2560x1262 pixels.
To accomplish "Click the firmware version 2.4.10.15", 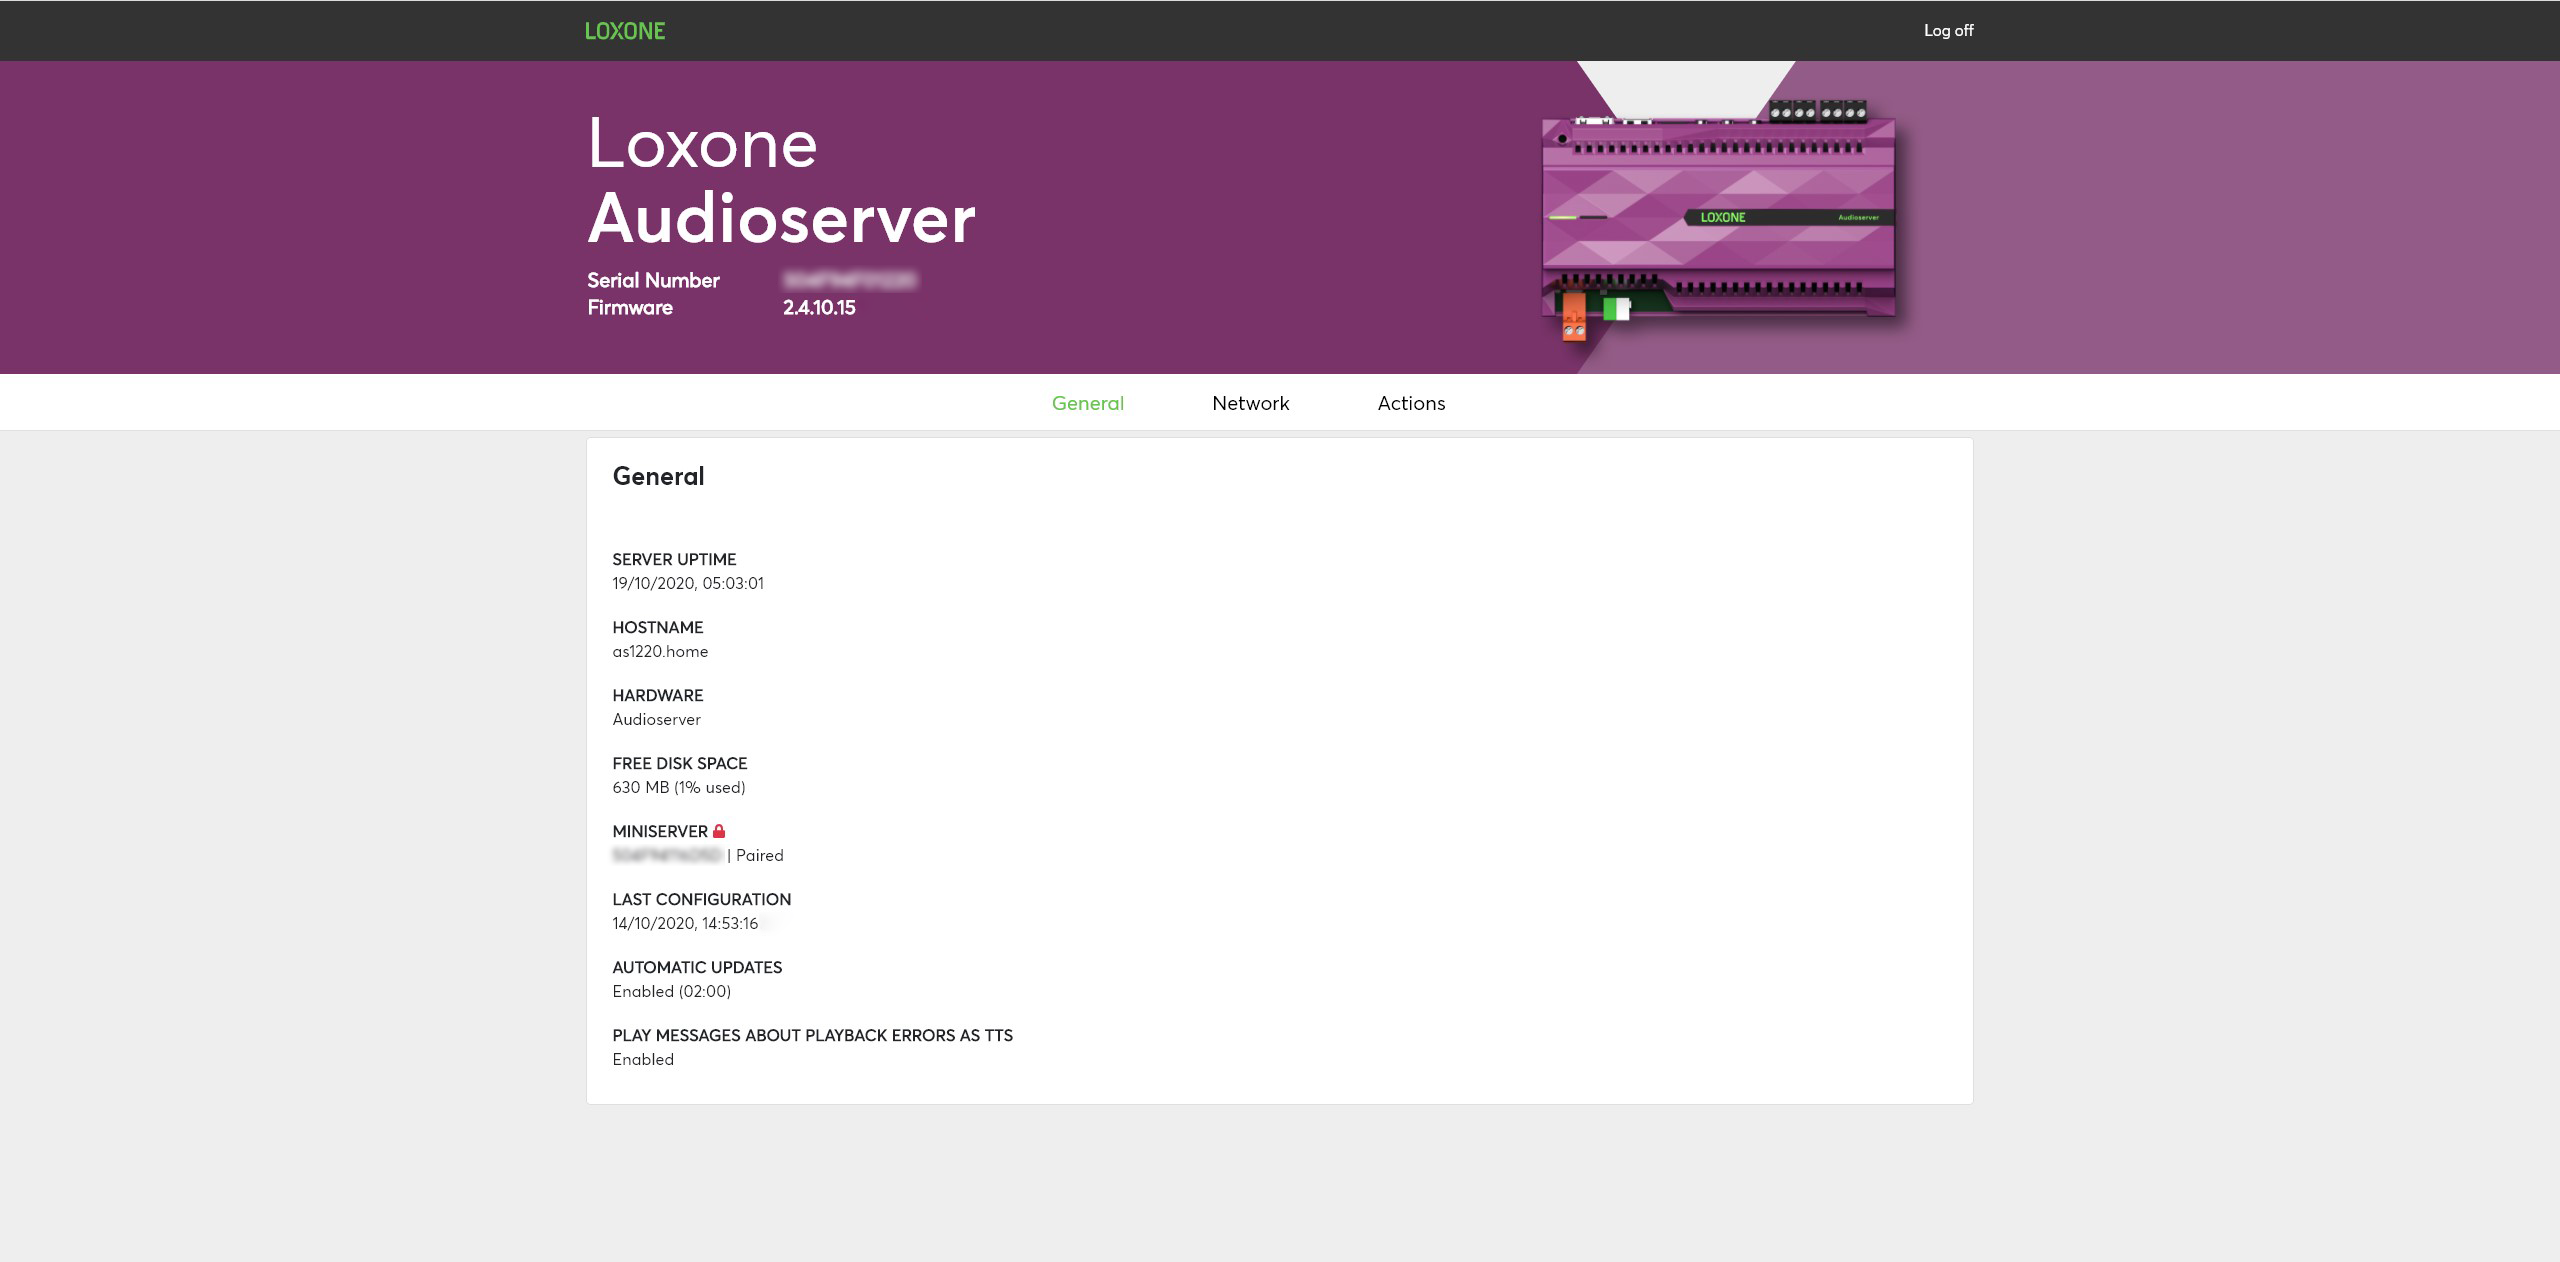I will (819, 308).
